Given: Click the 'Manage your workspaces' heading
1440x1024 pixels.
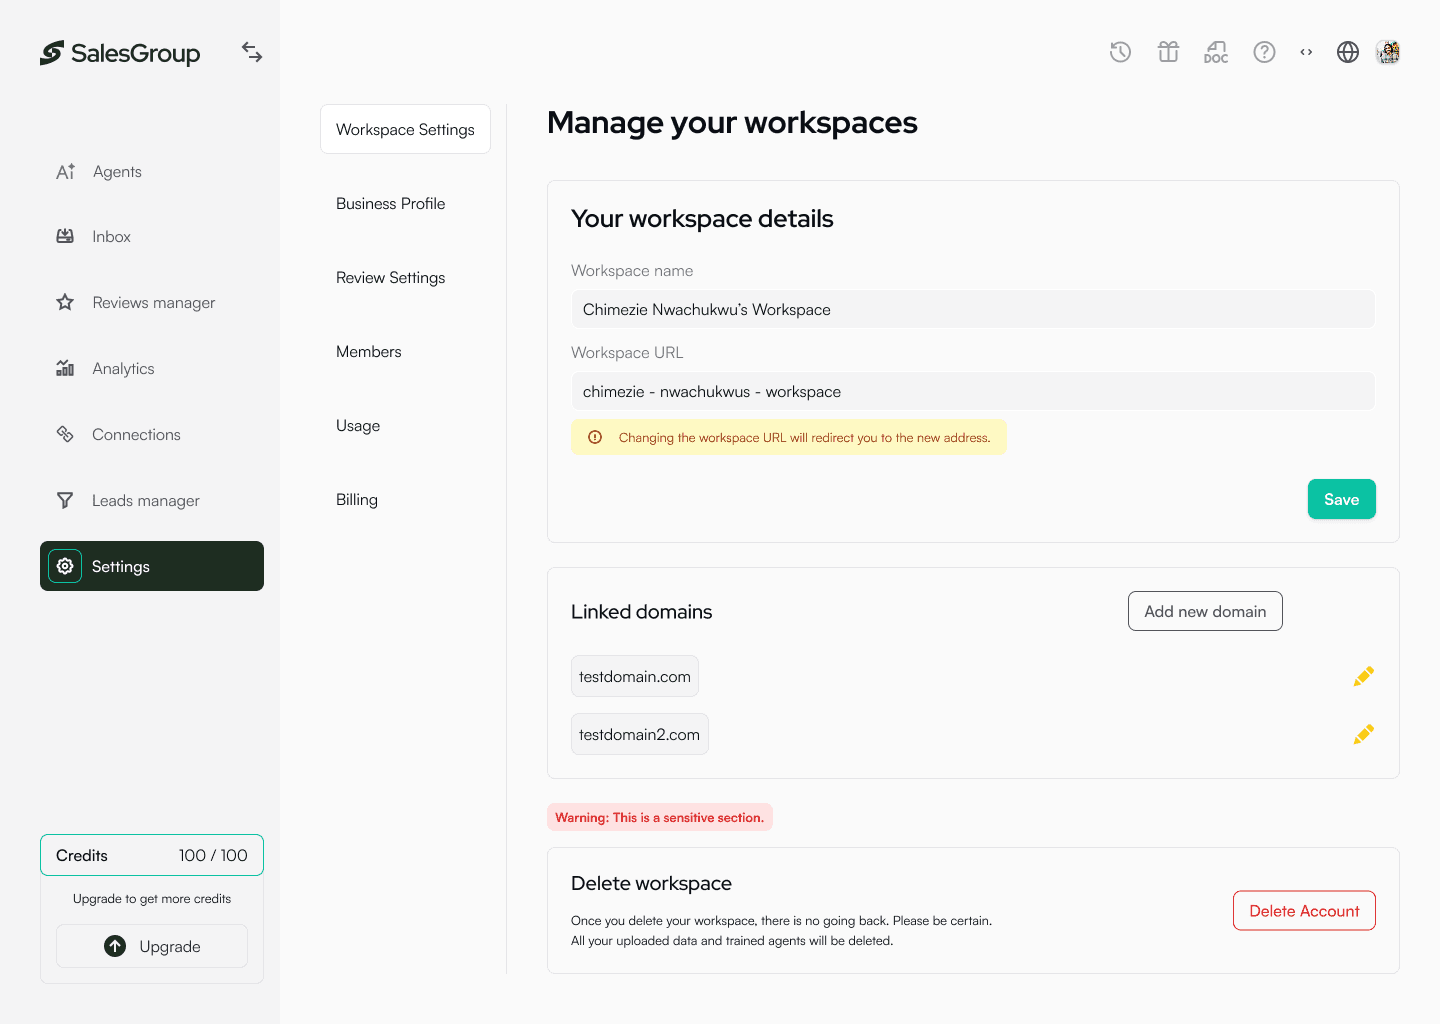Looking at the screenshot, I should click(x=732, y=122).
